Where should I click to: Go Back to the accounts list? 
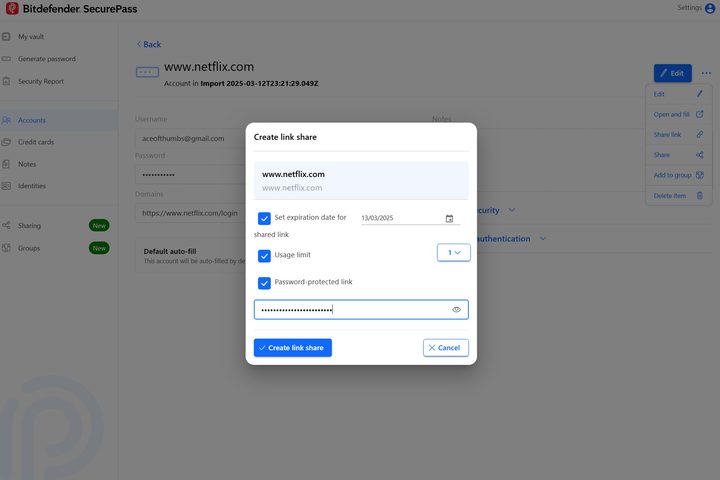149,44
